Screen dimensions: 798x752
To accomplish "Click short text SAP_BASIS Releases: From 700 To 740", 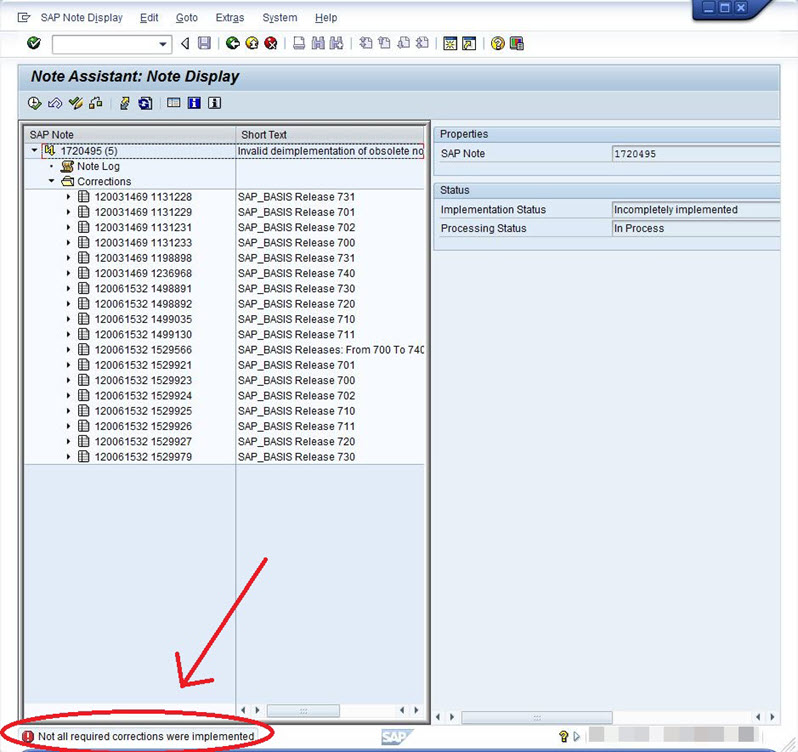I will [331, 350].
